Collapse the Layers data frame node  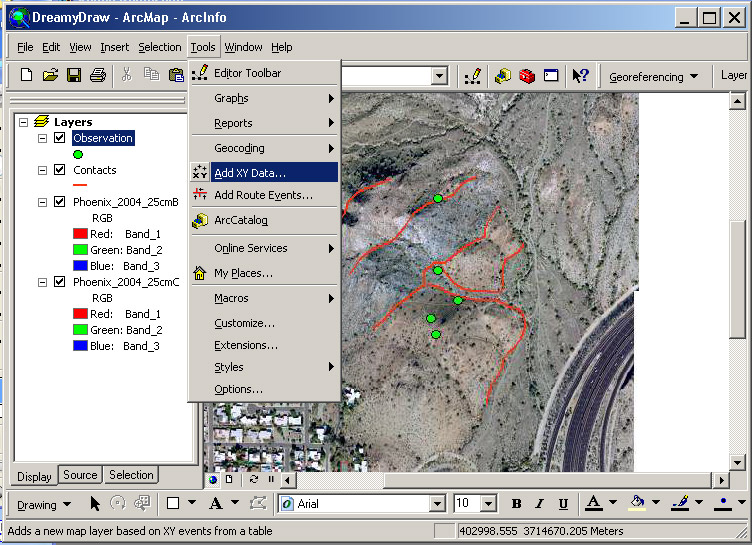click(x=23, y=122)
